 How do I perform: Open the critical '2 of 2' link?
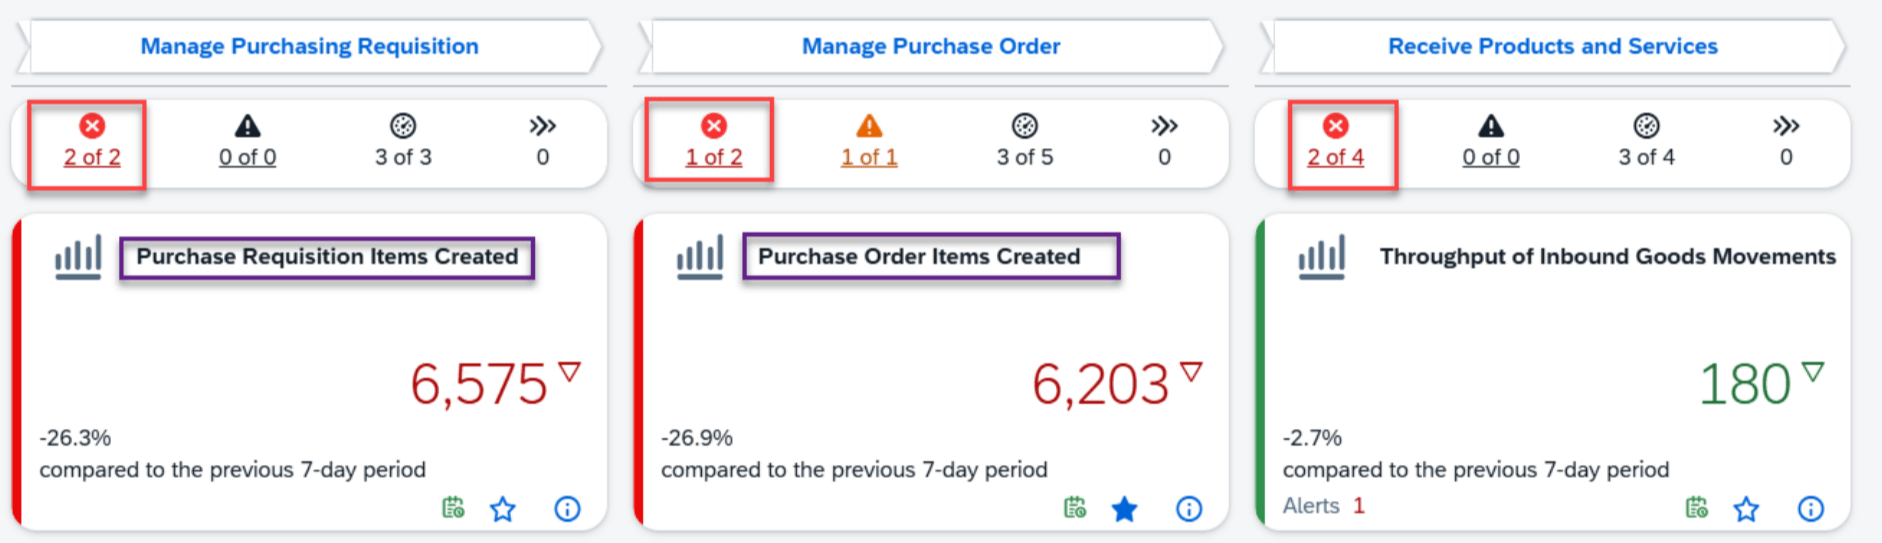click(92, 157)
